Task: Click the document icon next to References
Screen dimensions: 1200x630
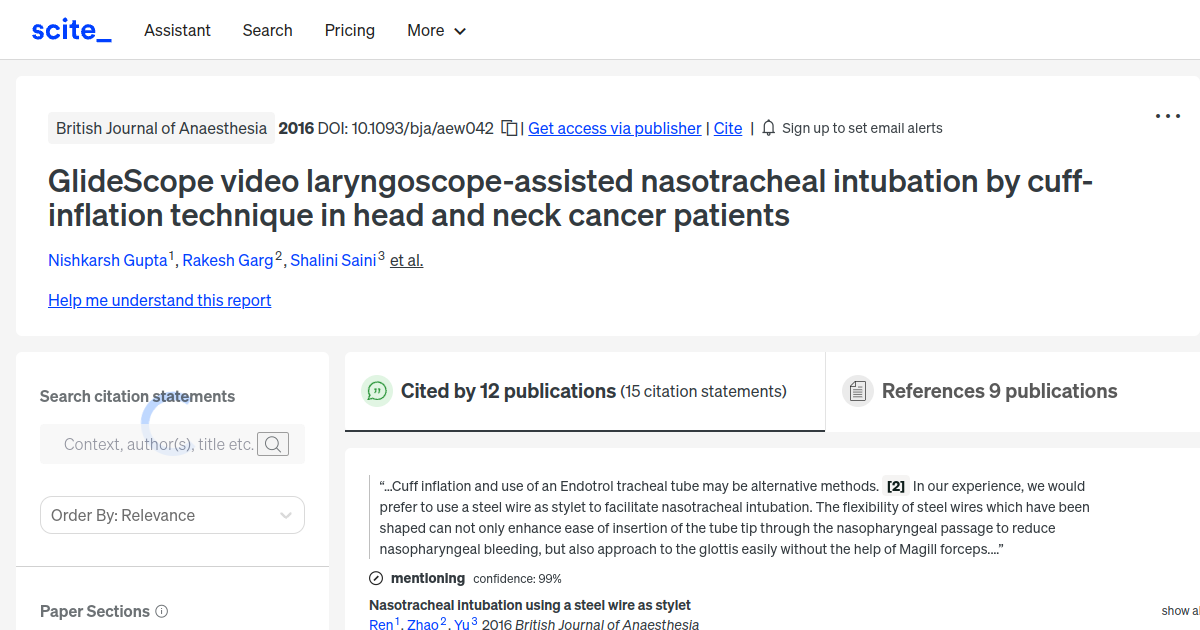Action: click(858, 390)
